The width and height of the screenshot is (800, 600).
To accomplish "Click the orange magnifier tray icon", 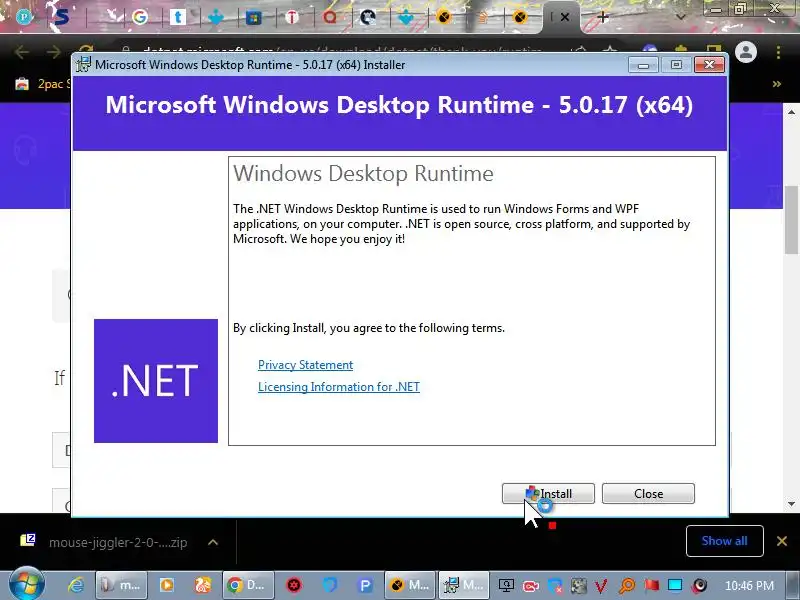I will pos(627,586).
